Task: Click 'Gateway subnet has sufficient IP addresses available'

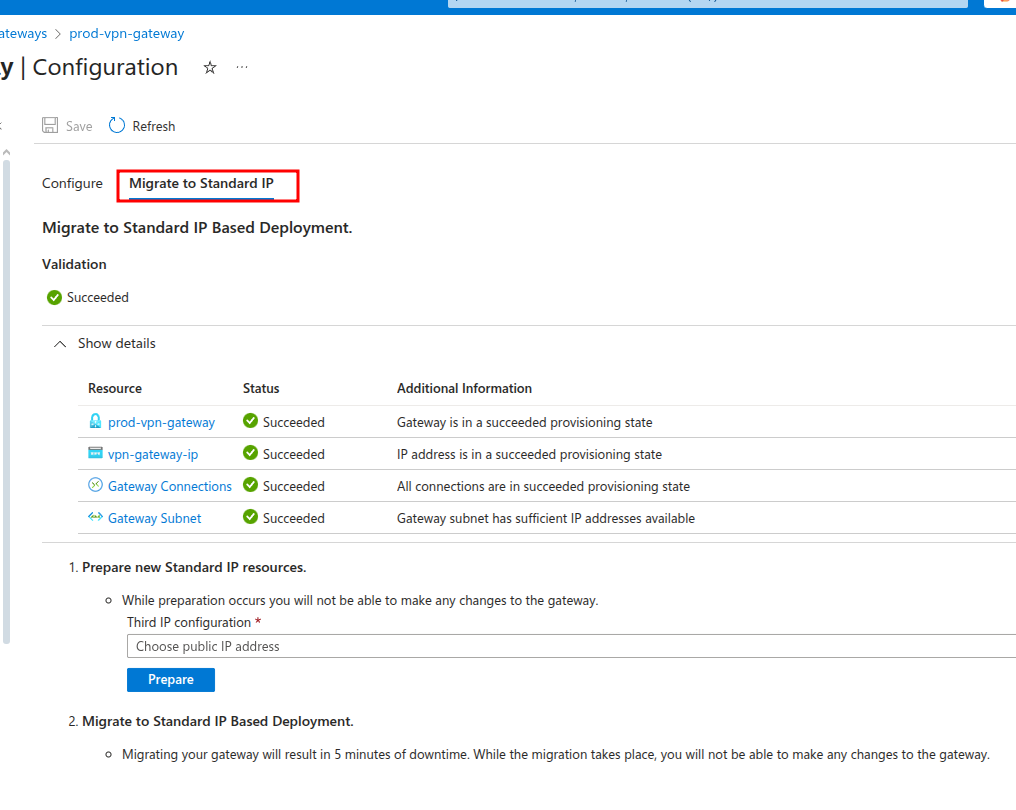Action: (x=546, y=518)
